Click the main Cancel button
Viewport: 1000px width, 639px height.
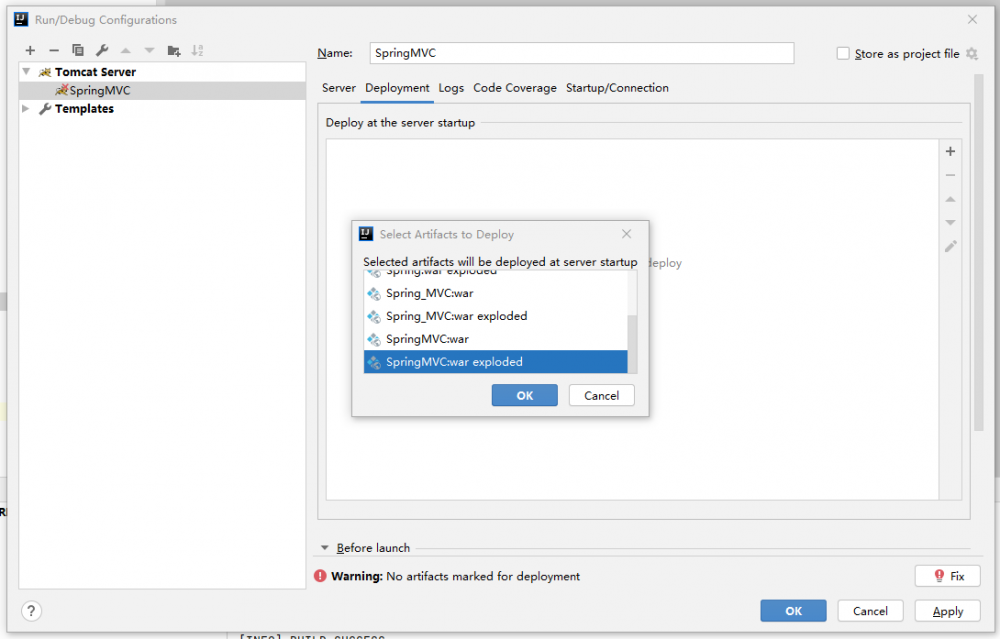[x=871, y=611]
